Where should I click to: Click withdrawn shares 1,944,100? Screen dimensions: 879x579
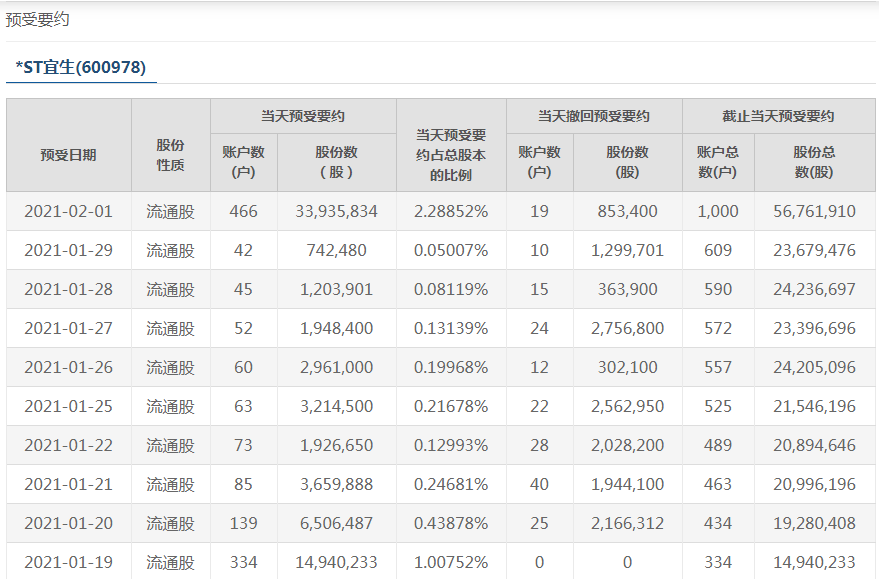click(x=627, y=484)
